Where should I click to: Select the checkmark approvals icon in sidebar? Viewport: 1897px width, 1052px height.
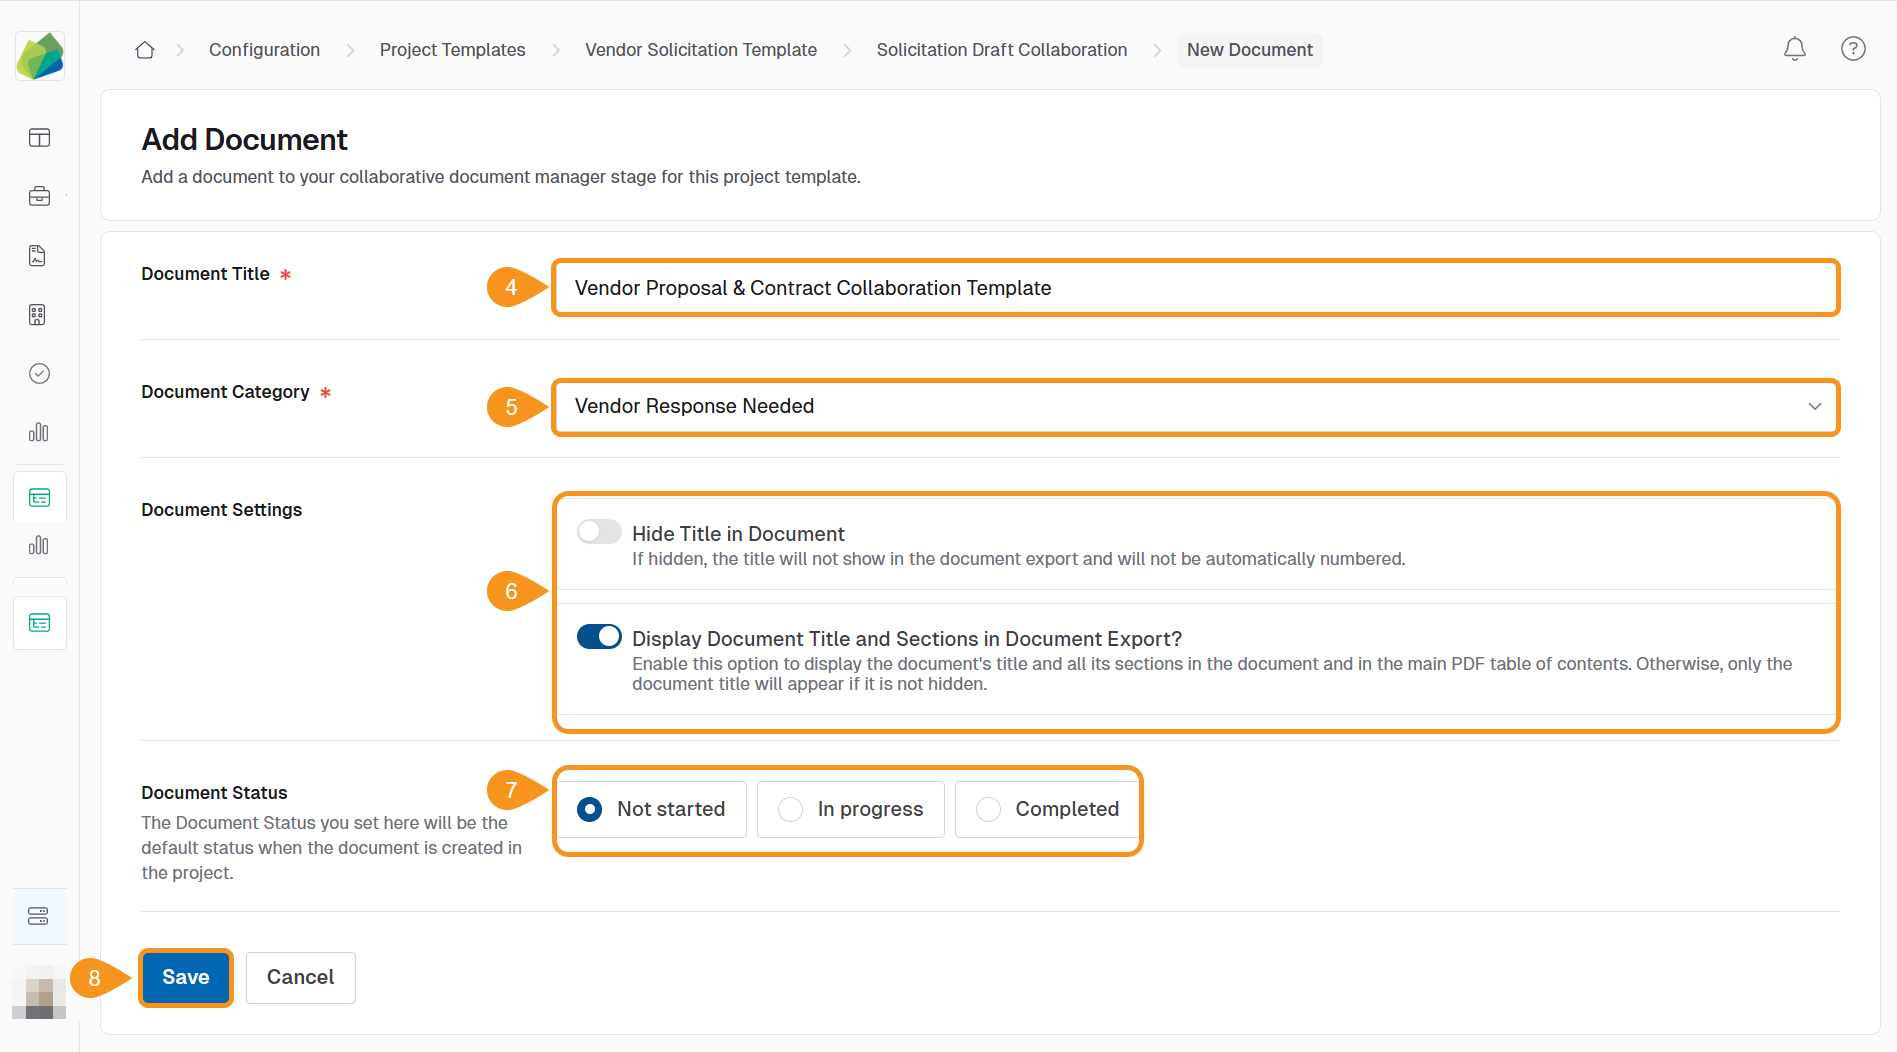(x=39, y=373)
